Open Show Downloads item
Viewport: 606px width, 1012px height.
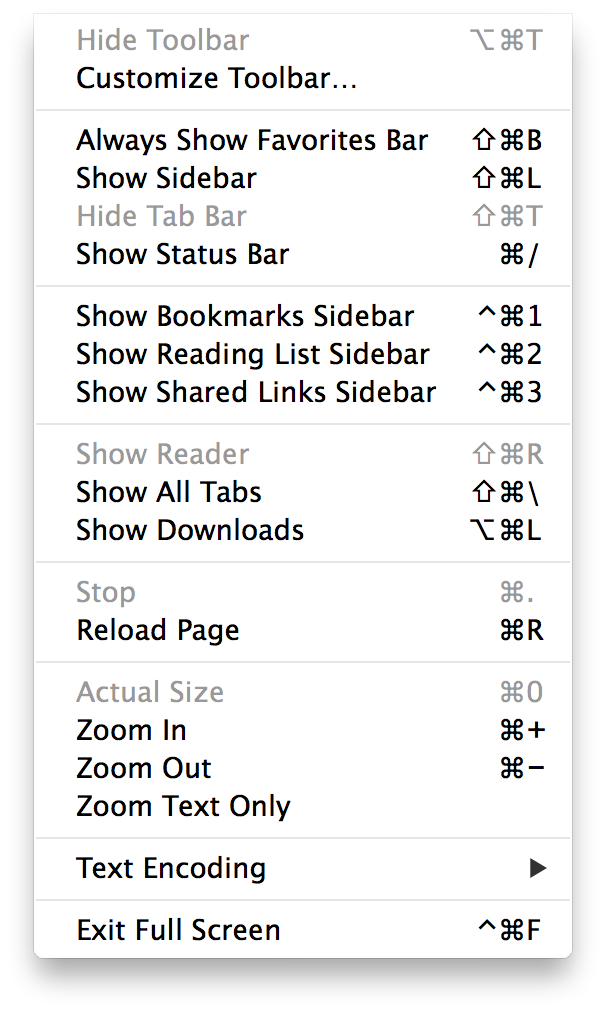[190, 530]
